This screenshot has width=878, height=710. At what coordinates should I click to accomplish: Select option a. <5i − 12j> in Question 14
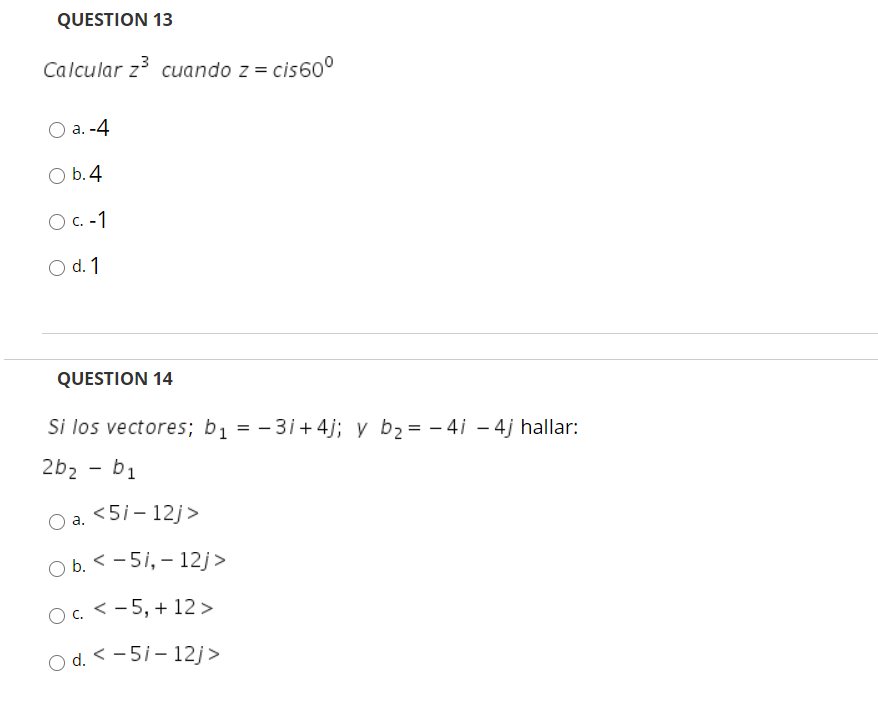(56, 519)
